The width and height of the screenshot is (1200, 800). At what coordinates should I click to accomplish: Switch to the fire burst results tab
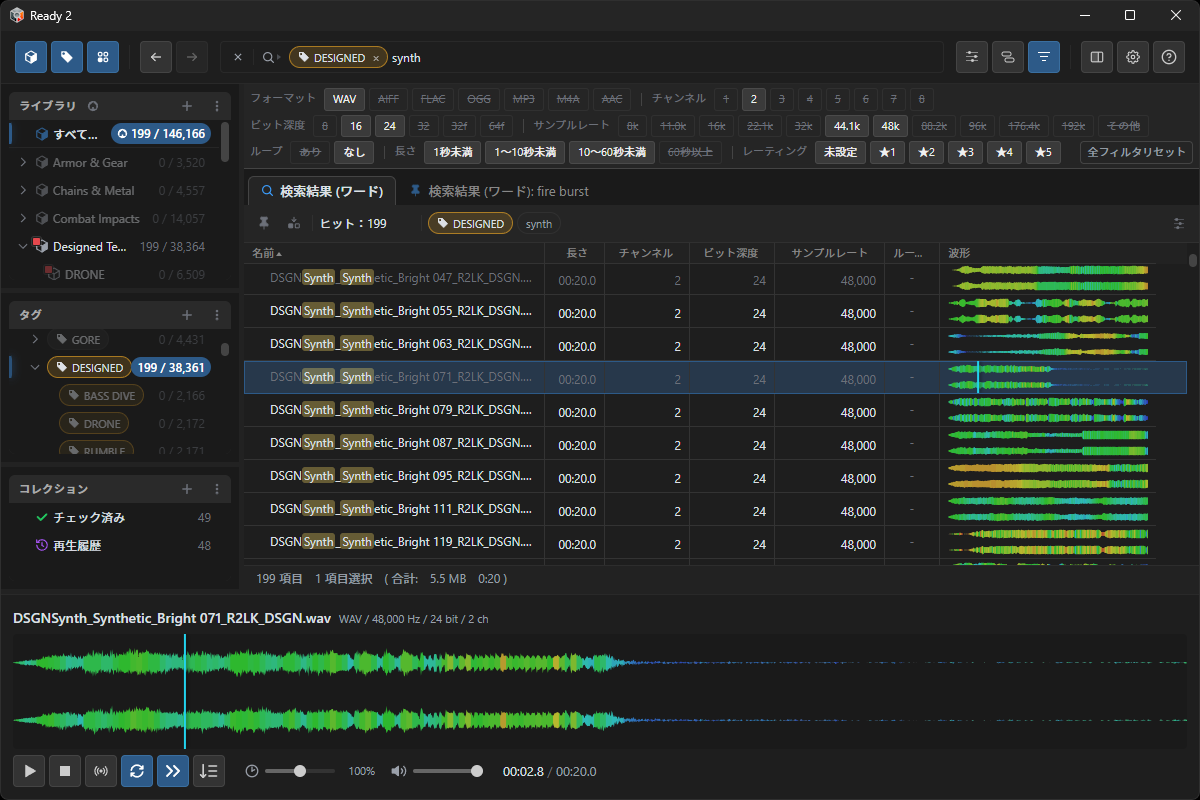click(x=501, y=190)
